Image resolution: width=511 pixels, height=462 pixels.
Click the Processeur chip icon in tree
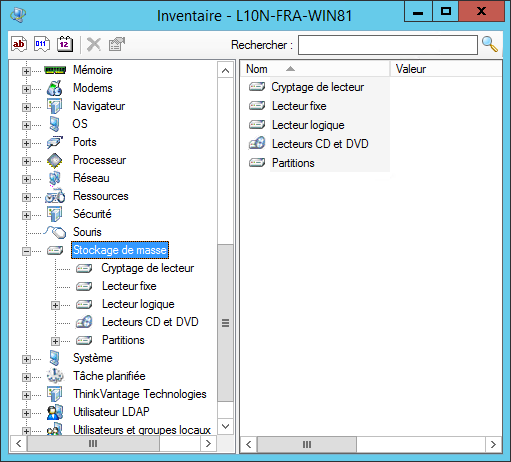(x=55, y=160)
